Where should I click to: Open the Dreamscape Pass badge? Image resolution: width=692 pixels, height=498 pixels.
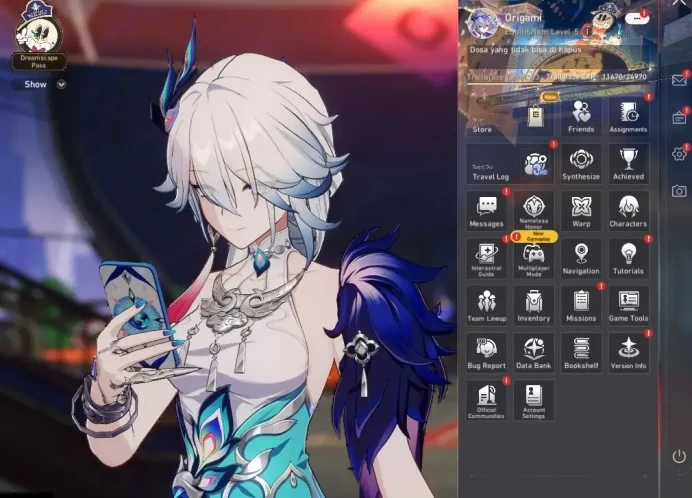pyautogui.click(x=39, y=36)
